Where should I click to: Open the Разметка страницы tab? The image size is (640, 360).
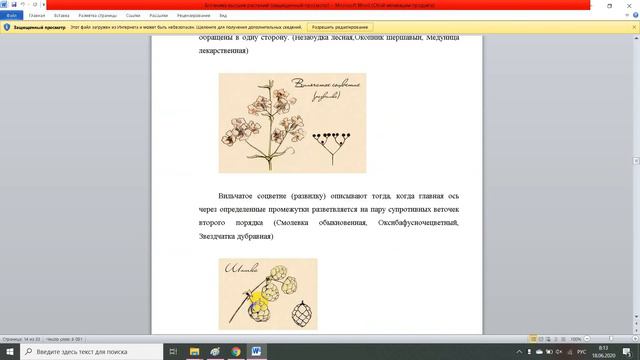pyautogui.click(x=98, y=16)
